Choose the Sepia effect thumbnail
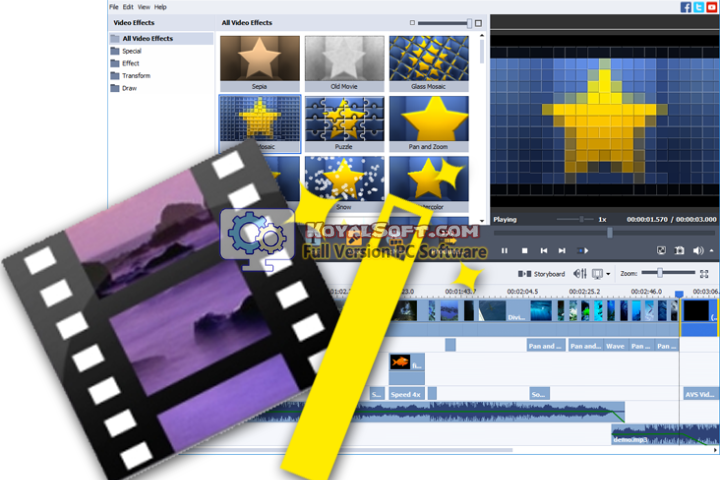 click(259, 63)
